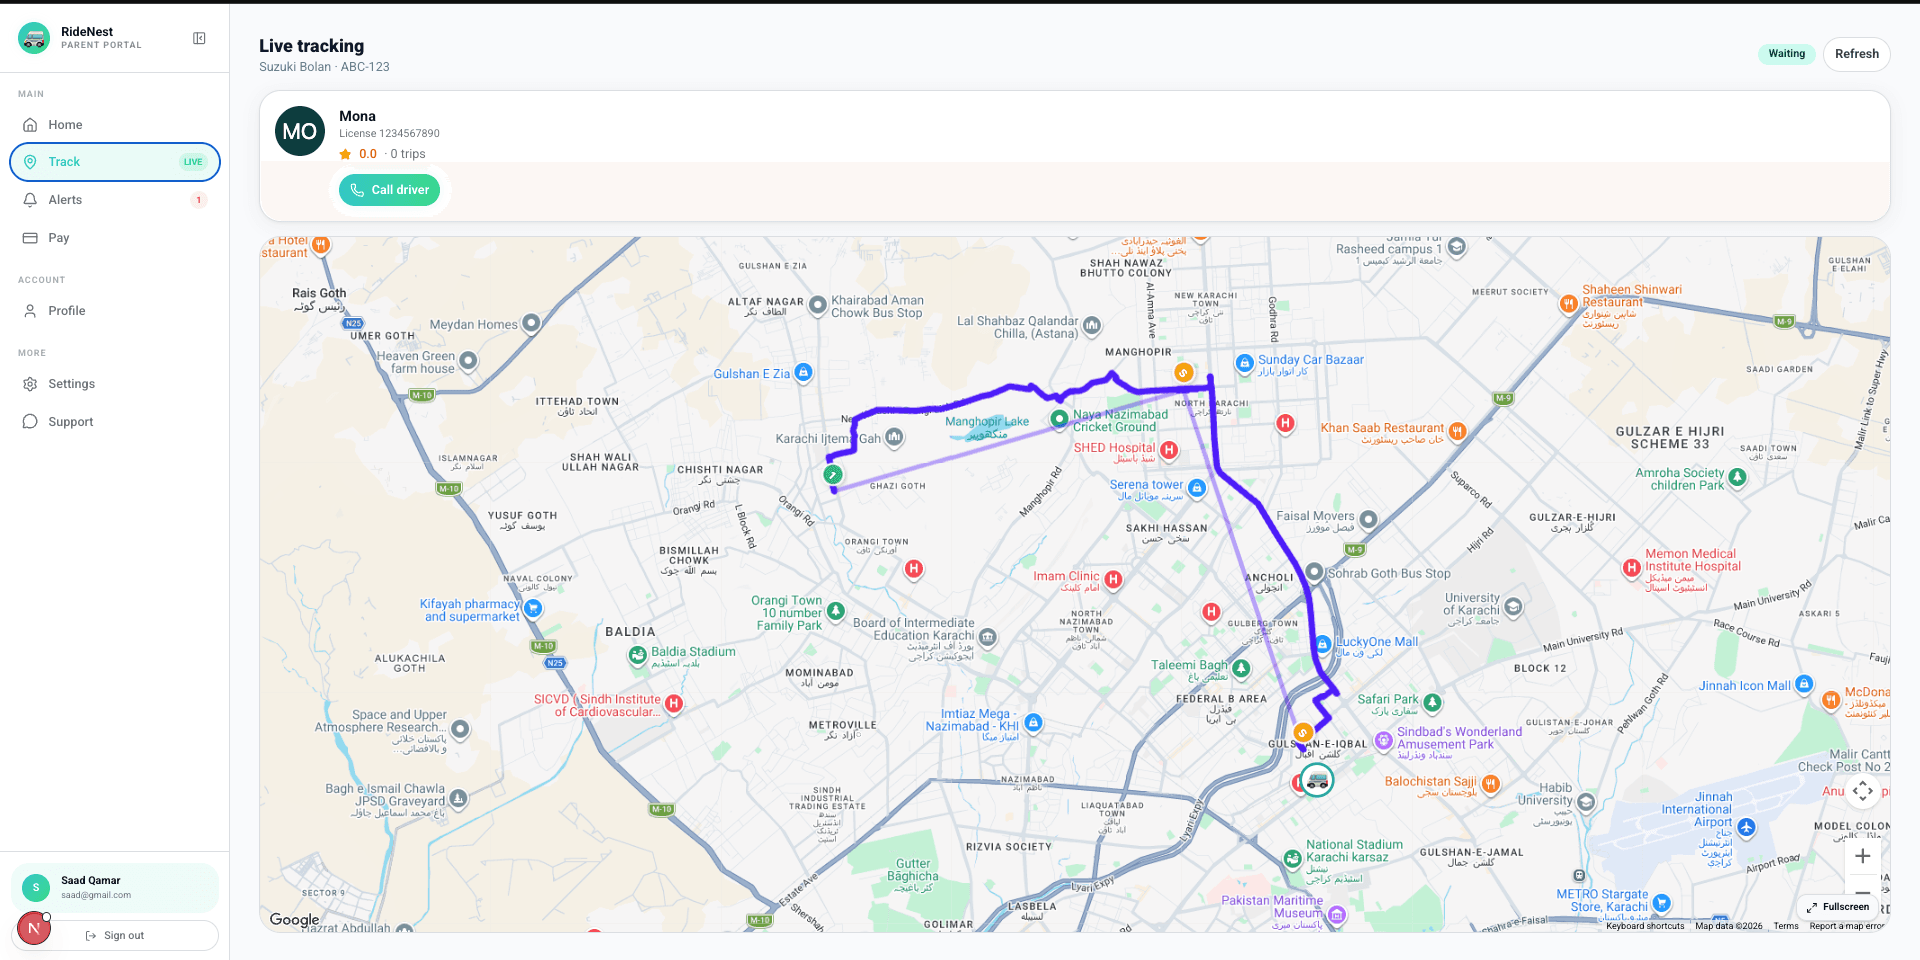The image size is (1920, 960).
Task: Click the License 1234567890 text
Action: [x=389, y=133]
